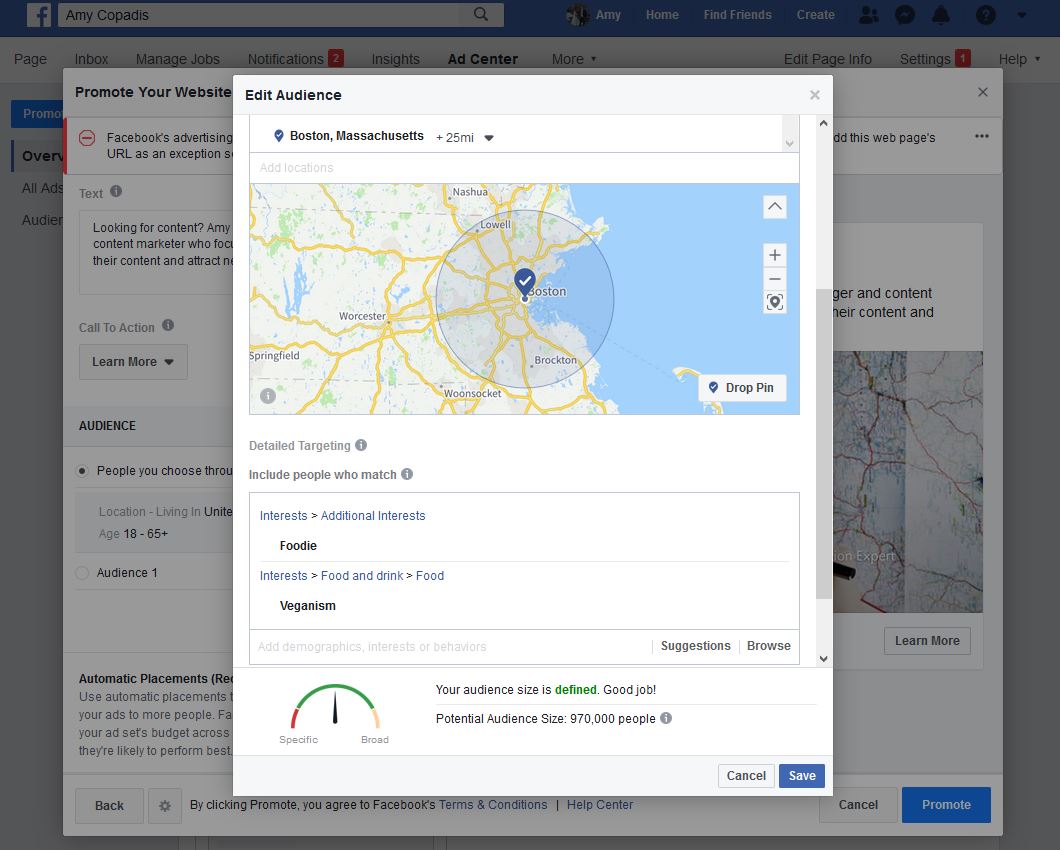Click Find Friends in the top bar
This screenshot has height=850, width=1060.
pos(737,15)
